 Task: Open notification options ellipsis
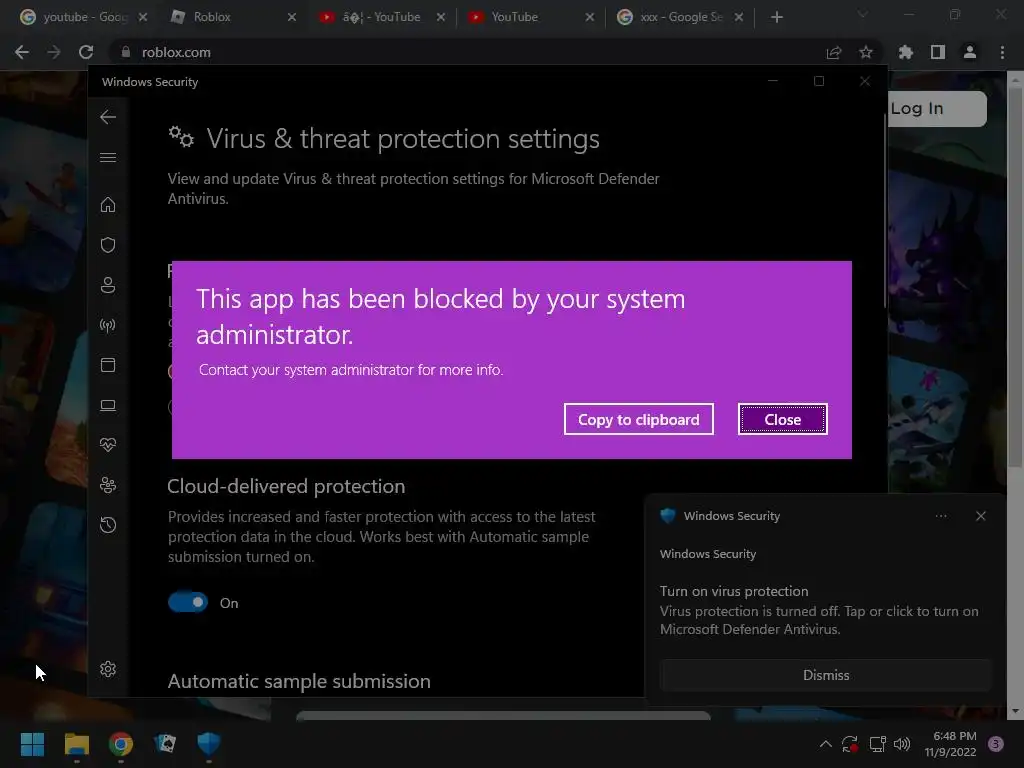(941, 516)
